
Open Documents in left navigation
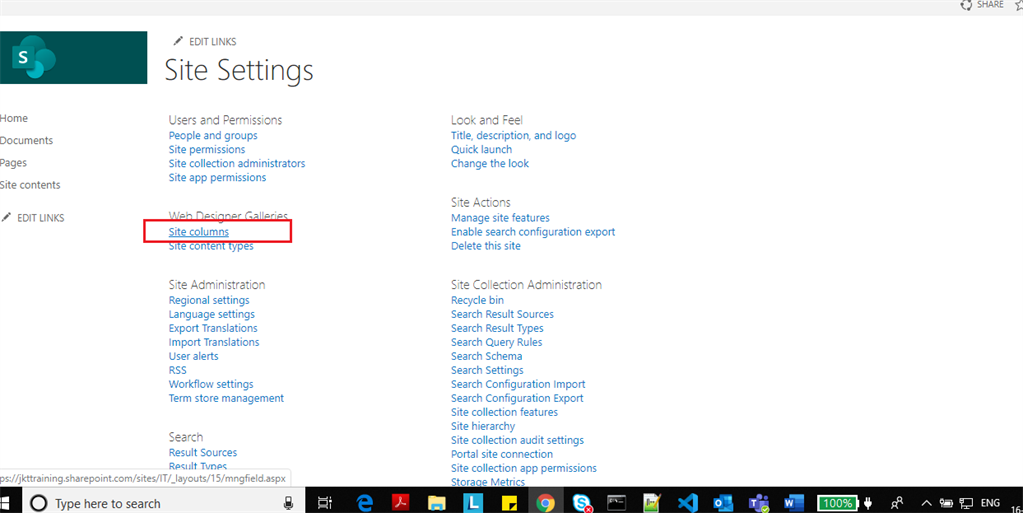pos(26,140)
